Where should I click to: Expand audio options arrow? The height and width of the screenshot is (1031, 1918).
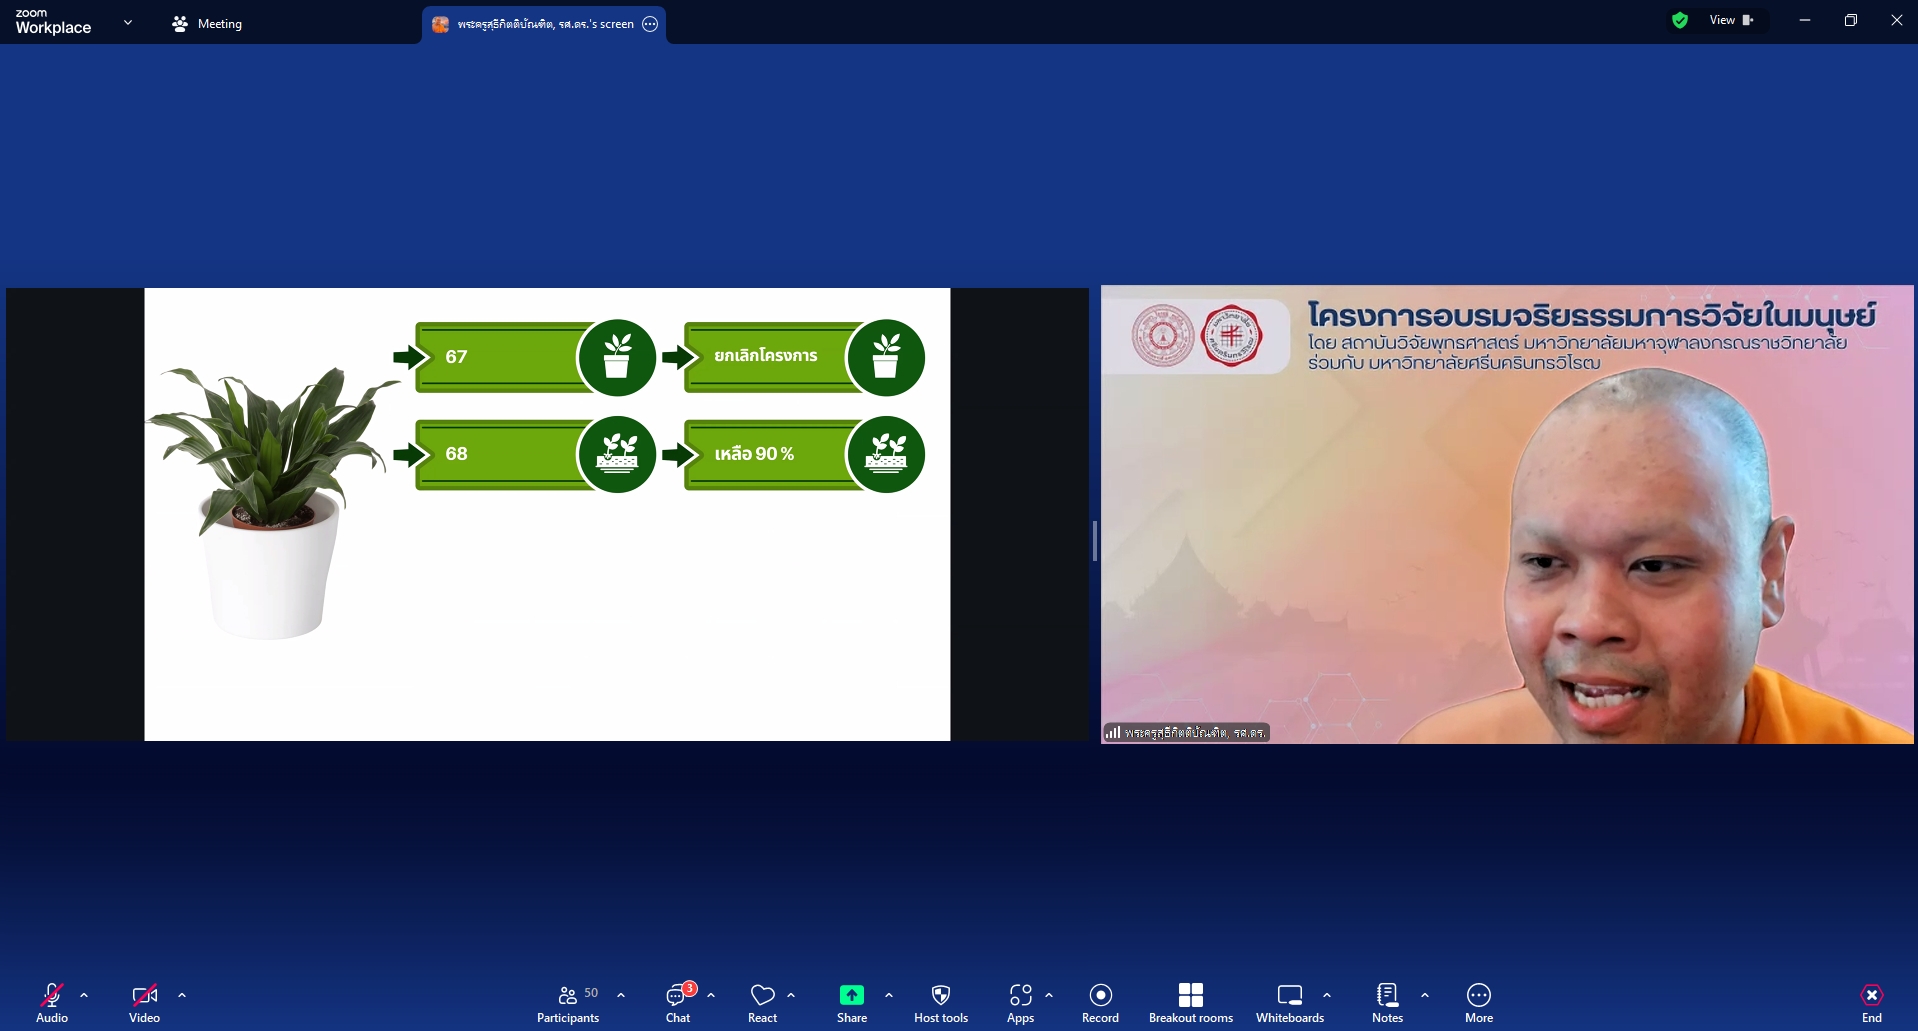84,995
